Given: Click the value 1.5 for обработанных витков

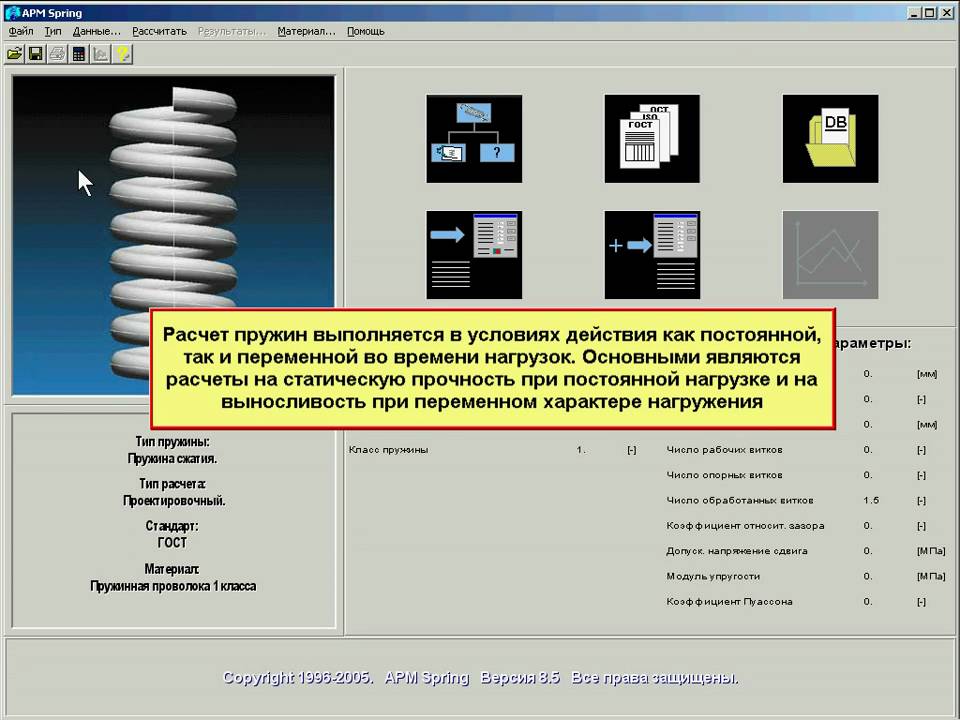Looking at the screenshot, I should coord(871,500).
